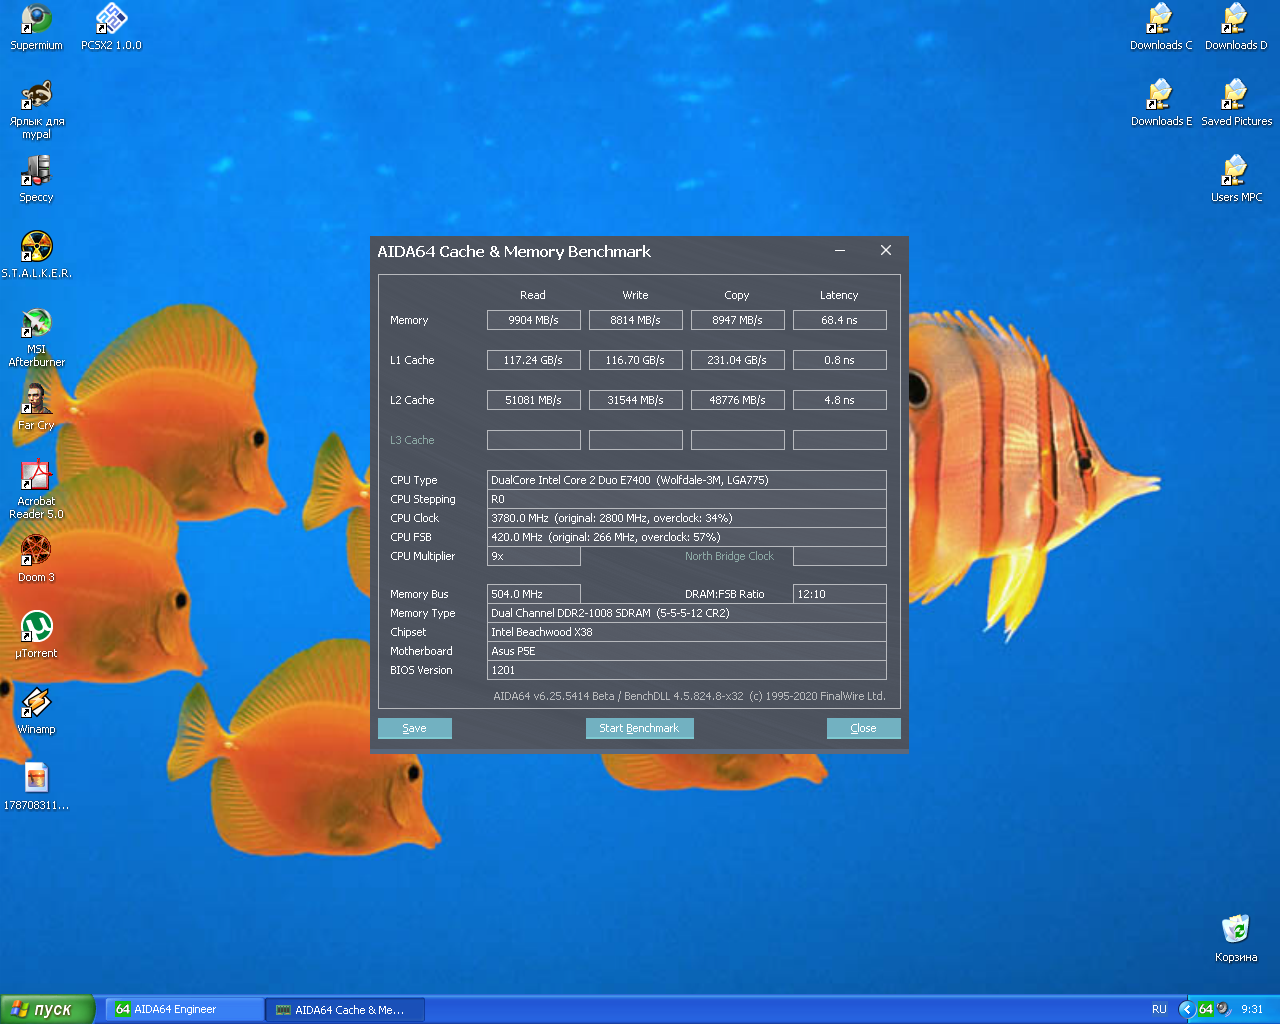Click the Chipset value Intel Beachwood X38
Image resolution: width=1280 pixels, height=1024 pixels.
tap(687, 632)
